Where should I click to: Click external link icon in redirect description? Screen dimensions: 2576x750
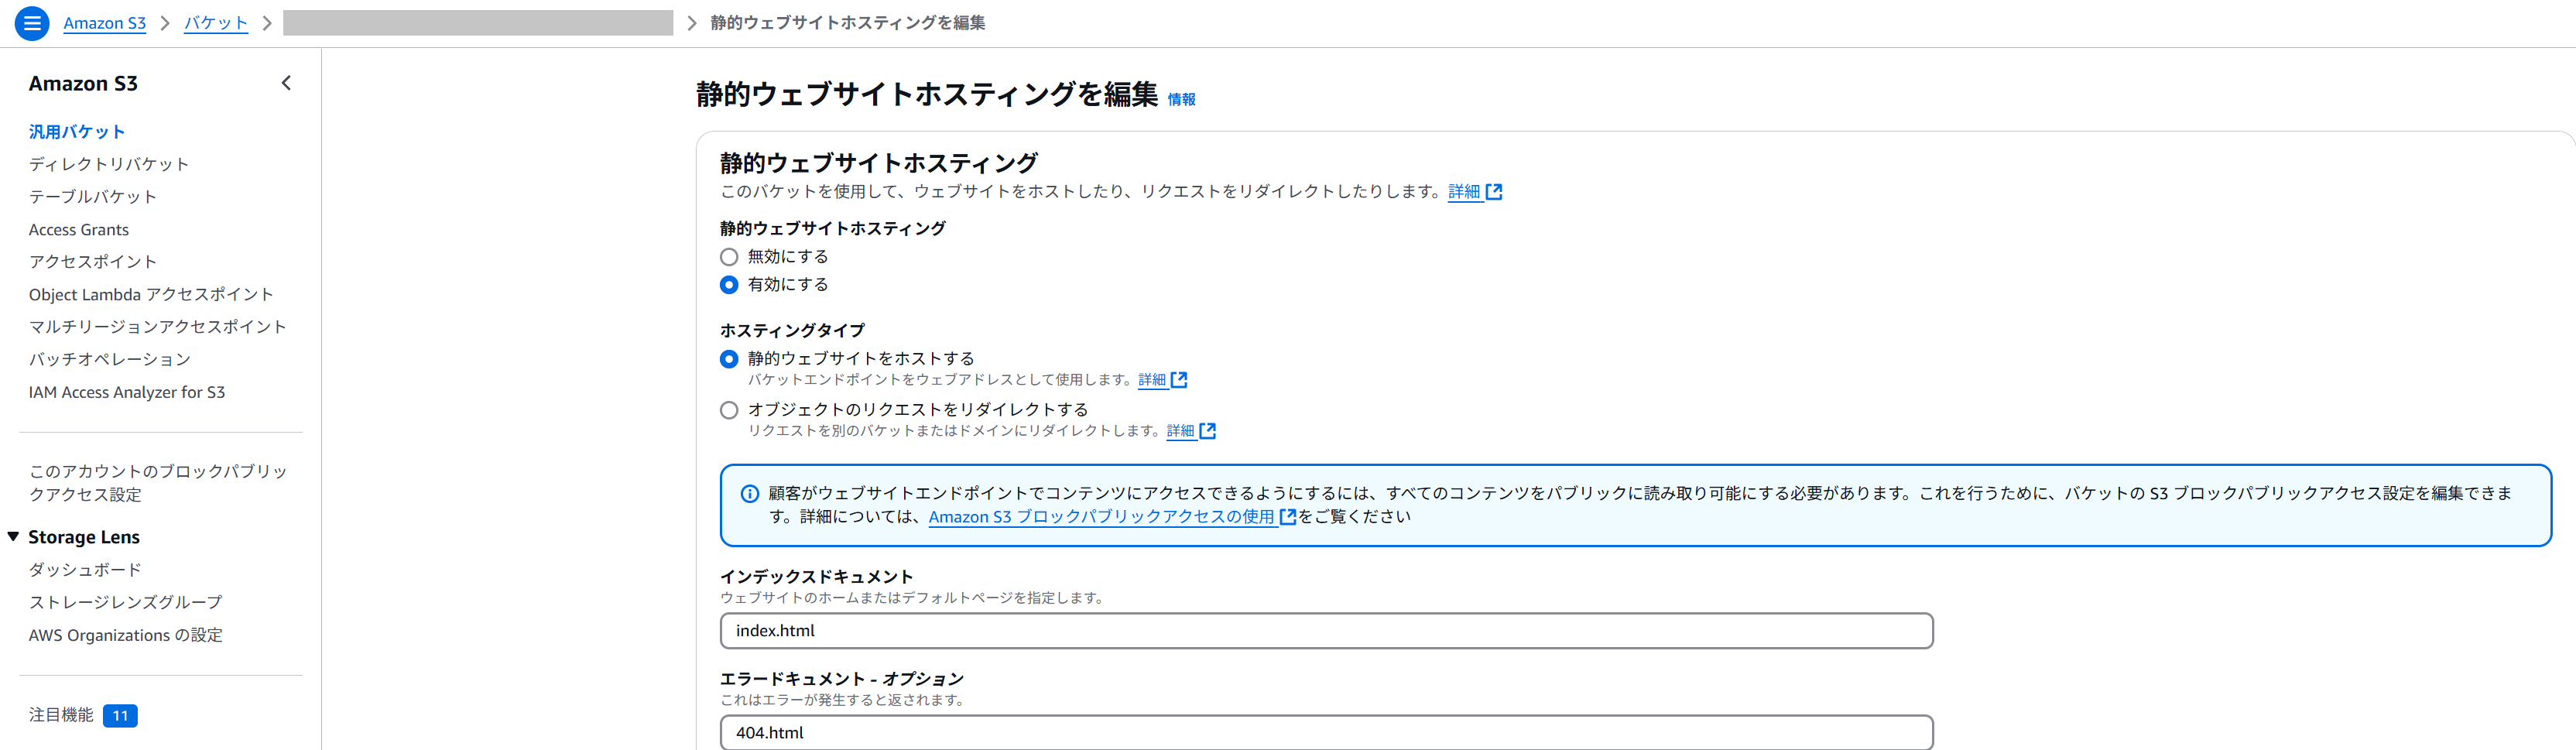tap(1208, 431)
